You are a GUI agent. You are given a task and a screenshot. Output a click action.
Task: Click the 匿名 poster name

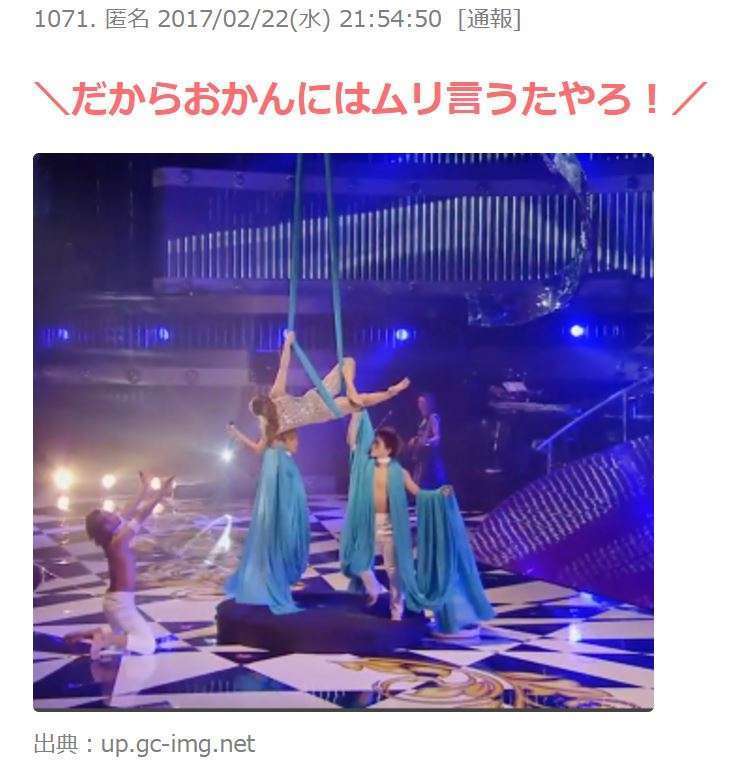click(127, 19)
